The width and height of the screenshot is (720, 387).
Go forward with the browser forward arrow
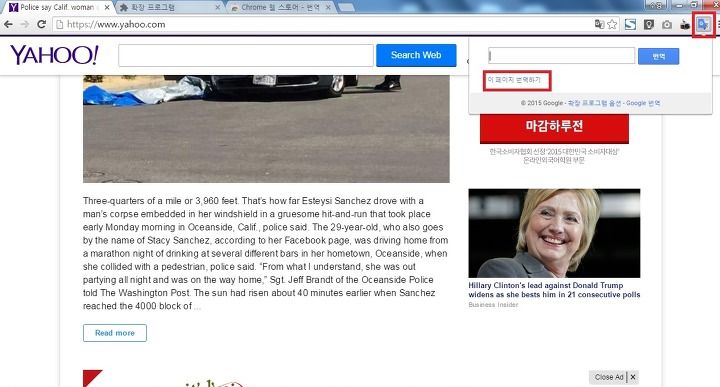pyautogui.click(x=25, y=24)
